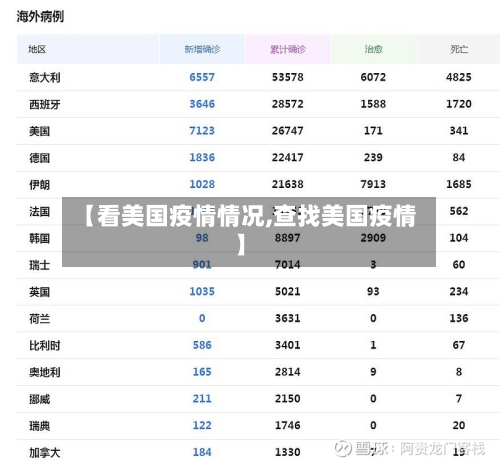Click new cases value 1035
The width and height of the screenshot is (500, 464).
click(x=202, y=292)
